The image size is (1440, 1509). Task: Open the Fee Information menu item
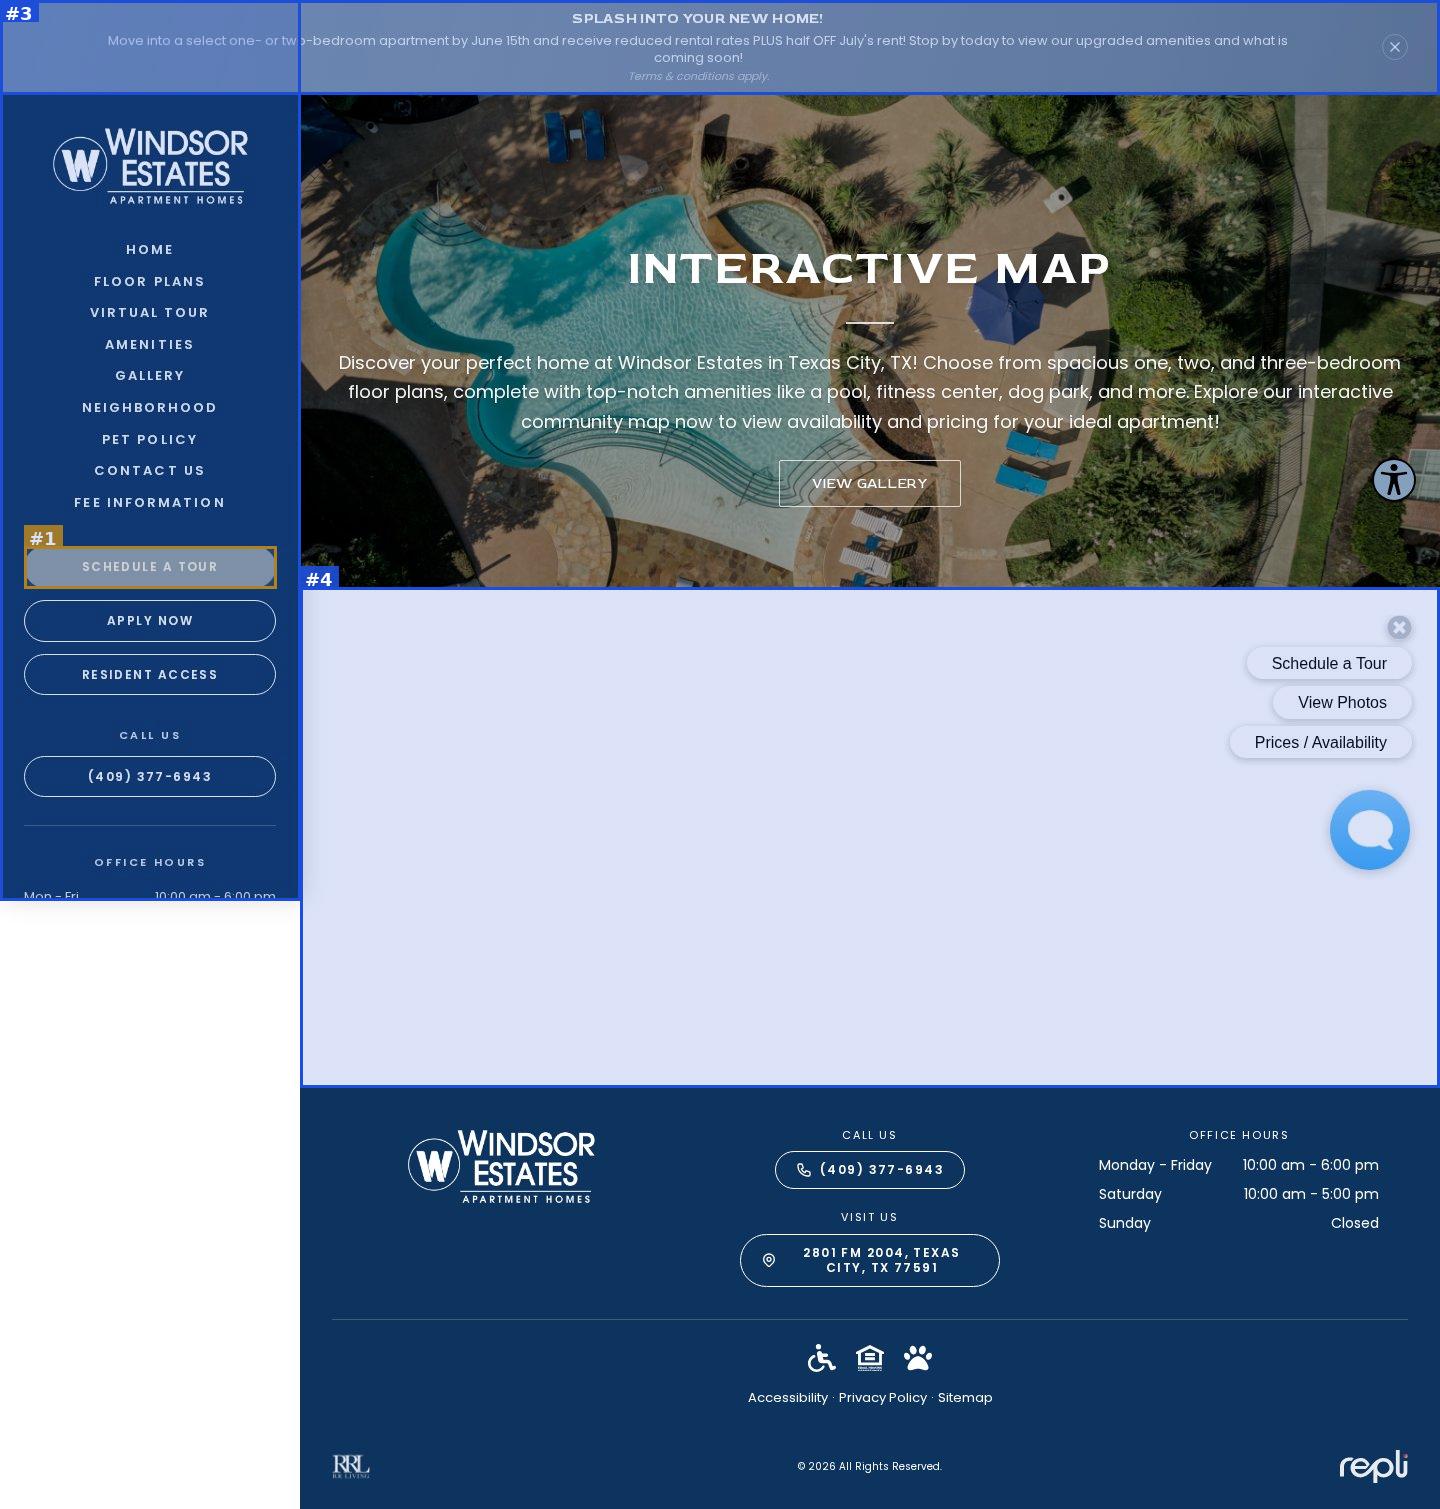[150, 503]
